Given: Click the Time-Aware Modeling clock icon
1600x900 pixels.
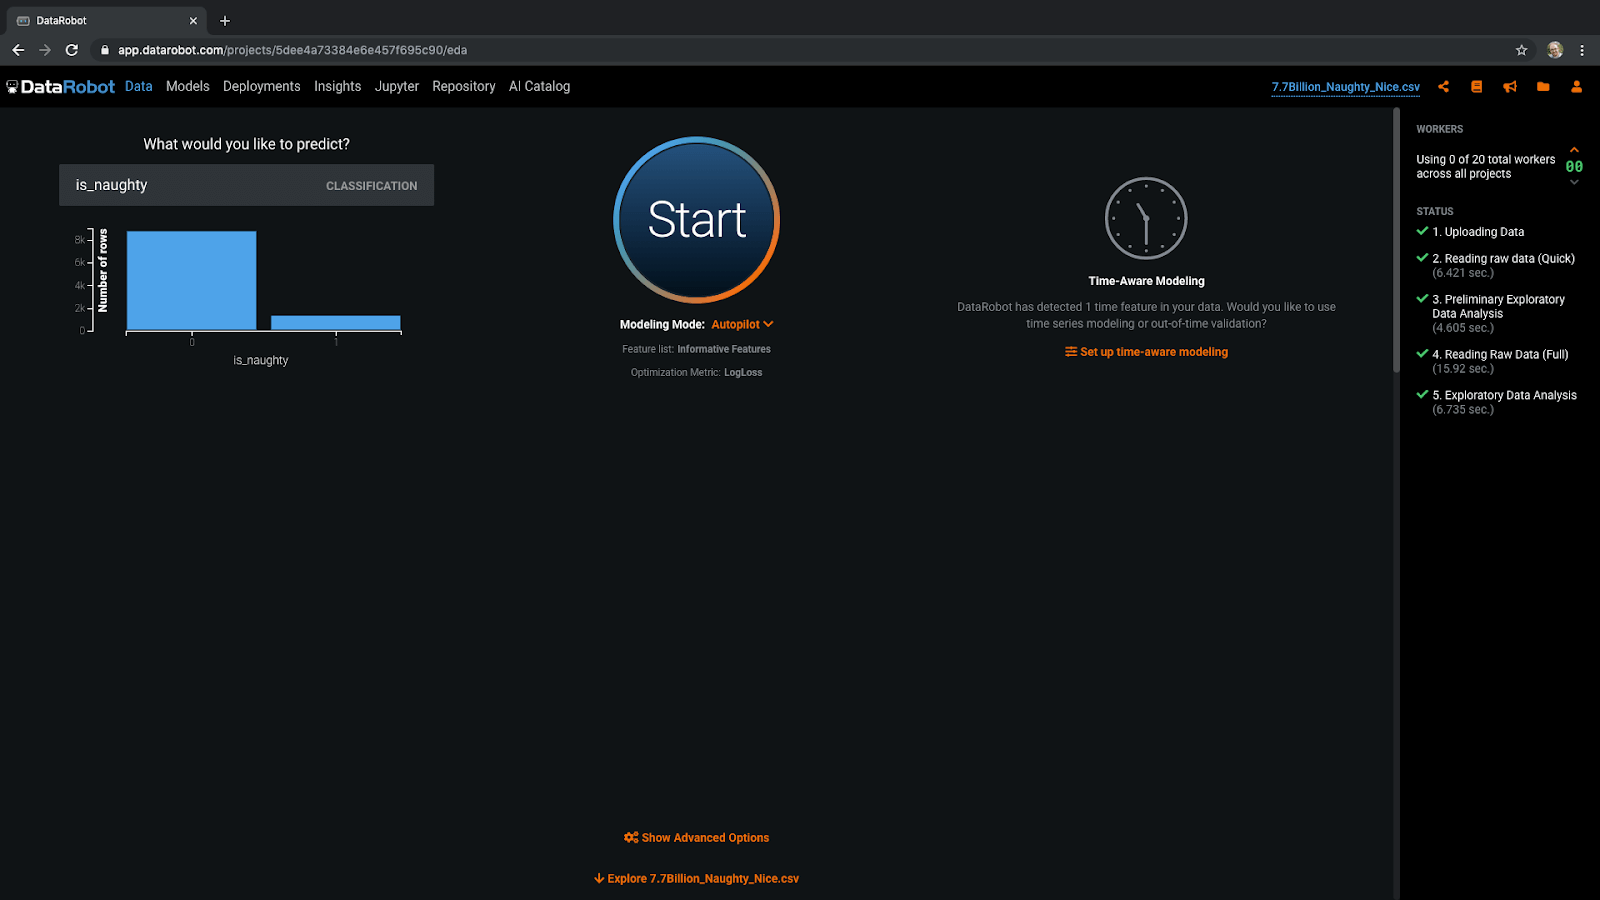Looking at the screenshot, I should point(1146,218).
